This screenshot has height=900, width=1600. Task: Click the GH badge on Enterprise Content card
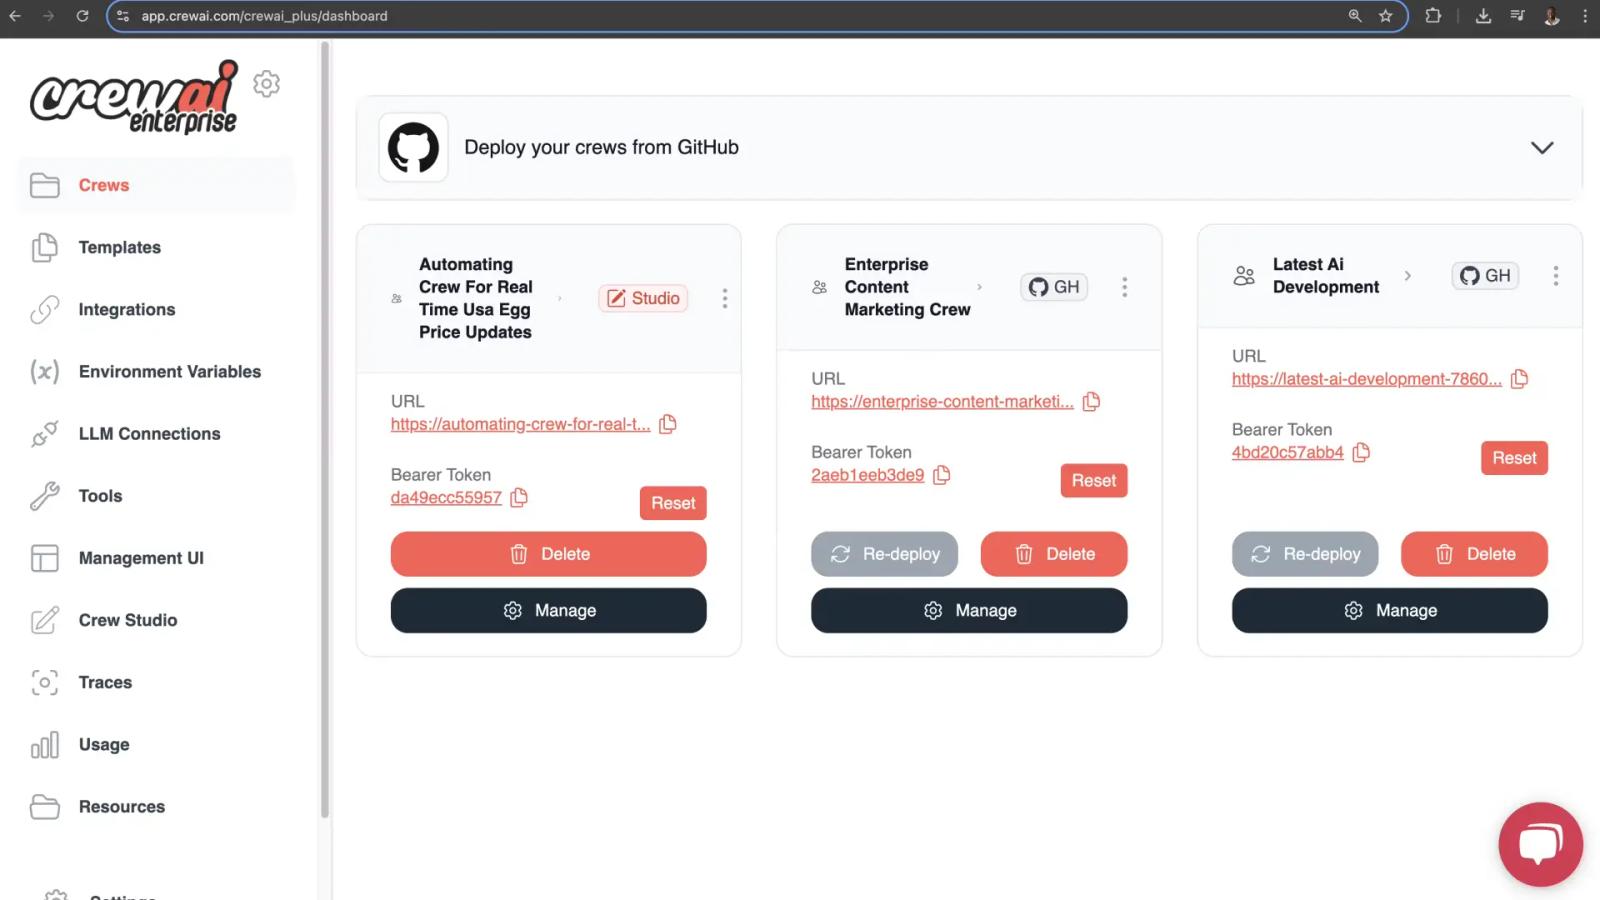coord(1054,287)
